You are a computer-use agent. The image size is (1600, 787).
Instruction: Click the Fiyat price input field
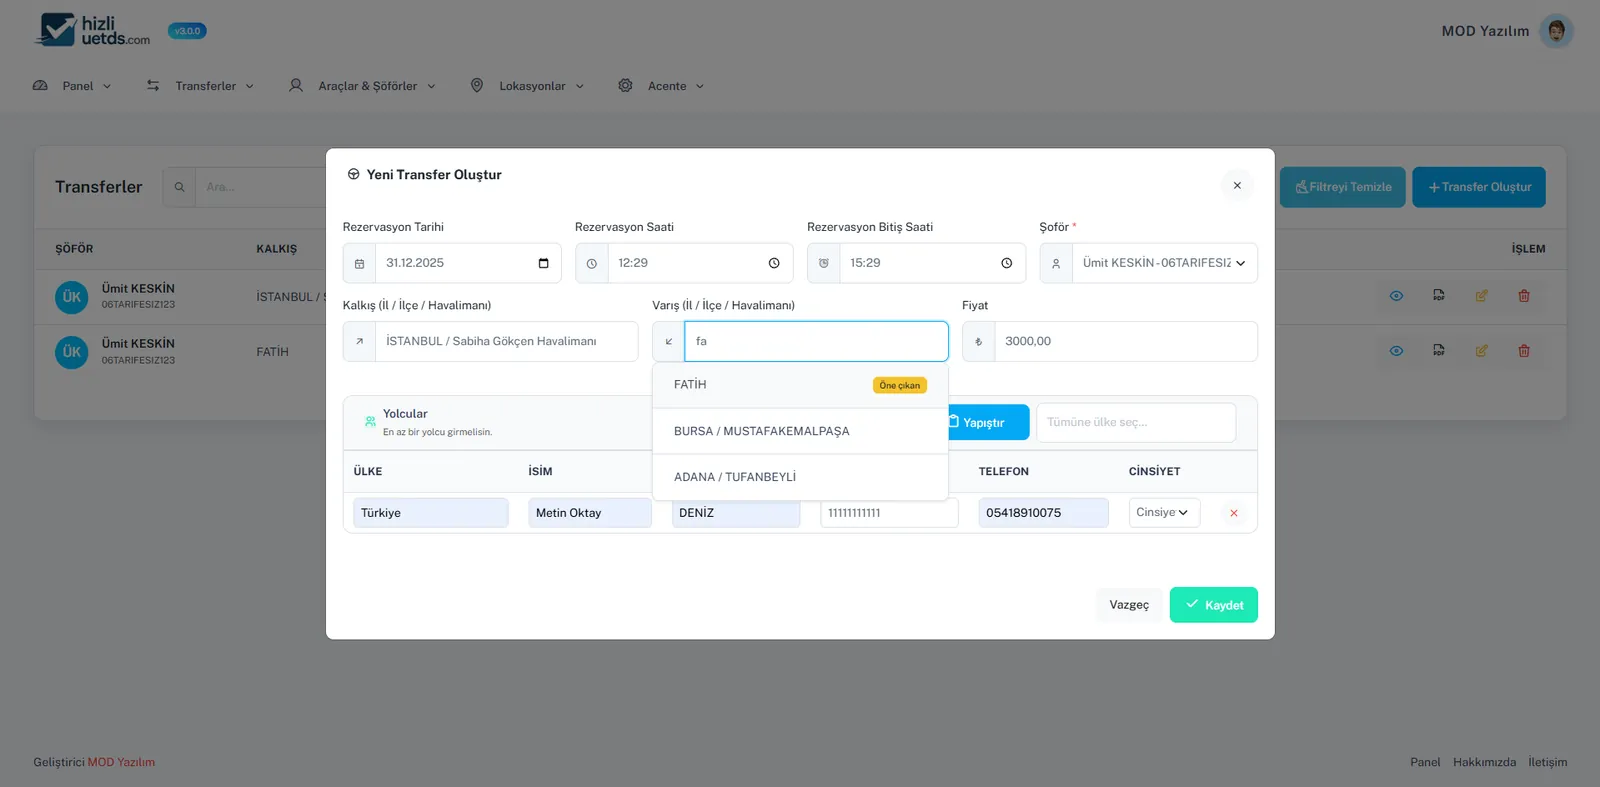[1125, 341]
